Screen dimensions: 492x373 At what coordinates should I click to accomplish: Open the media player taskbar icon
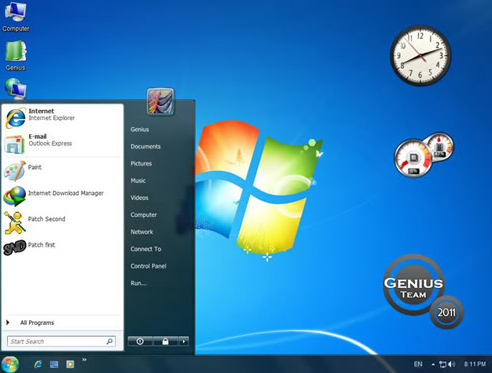tap(70, 364)
